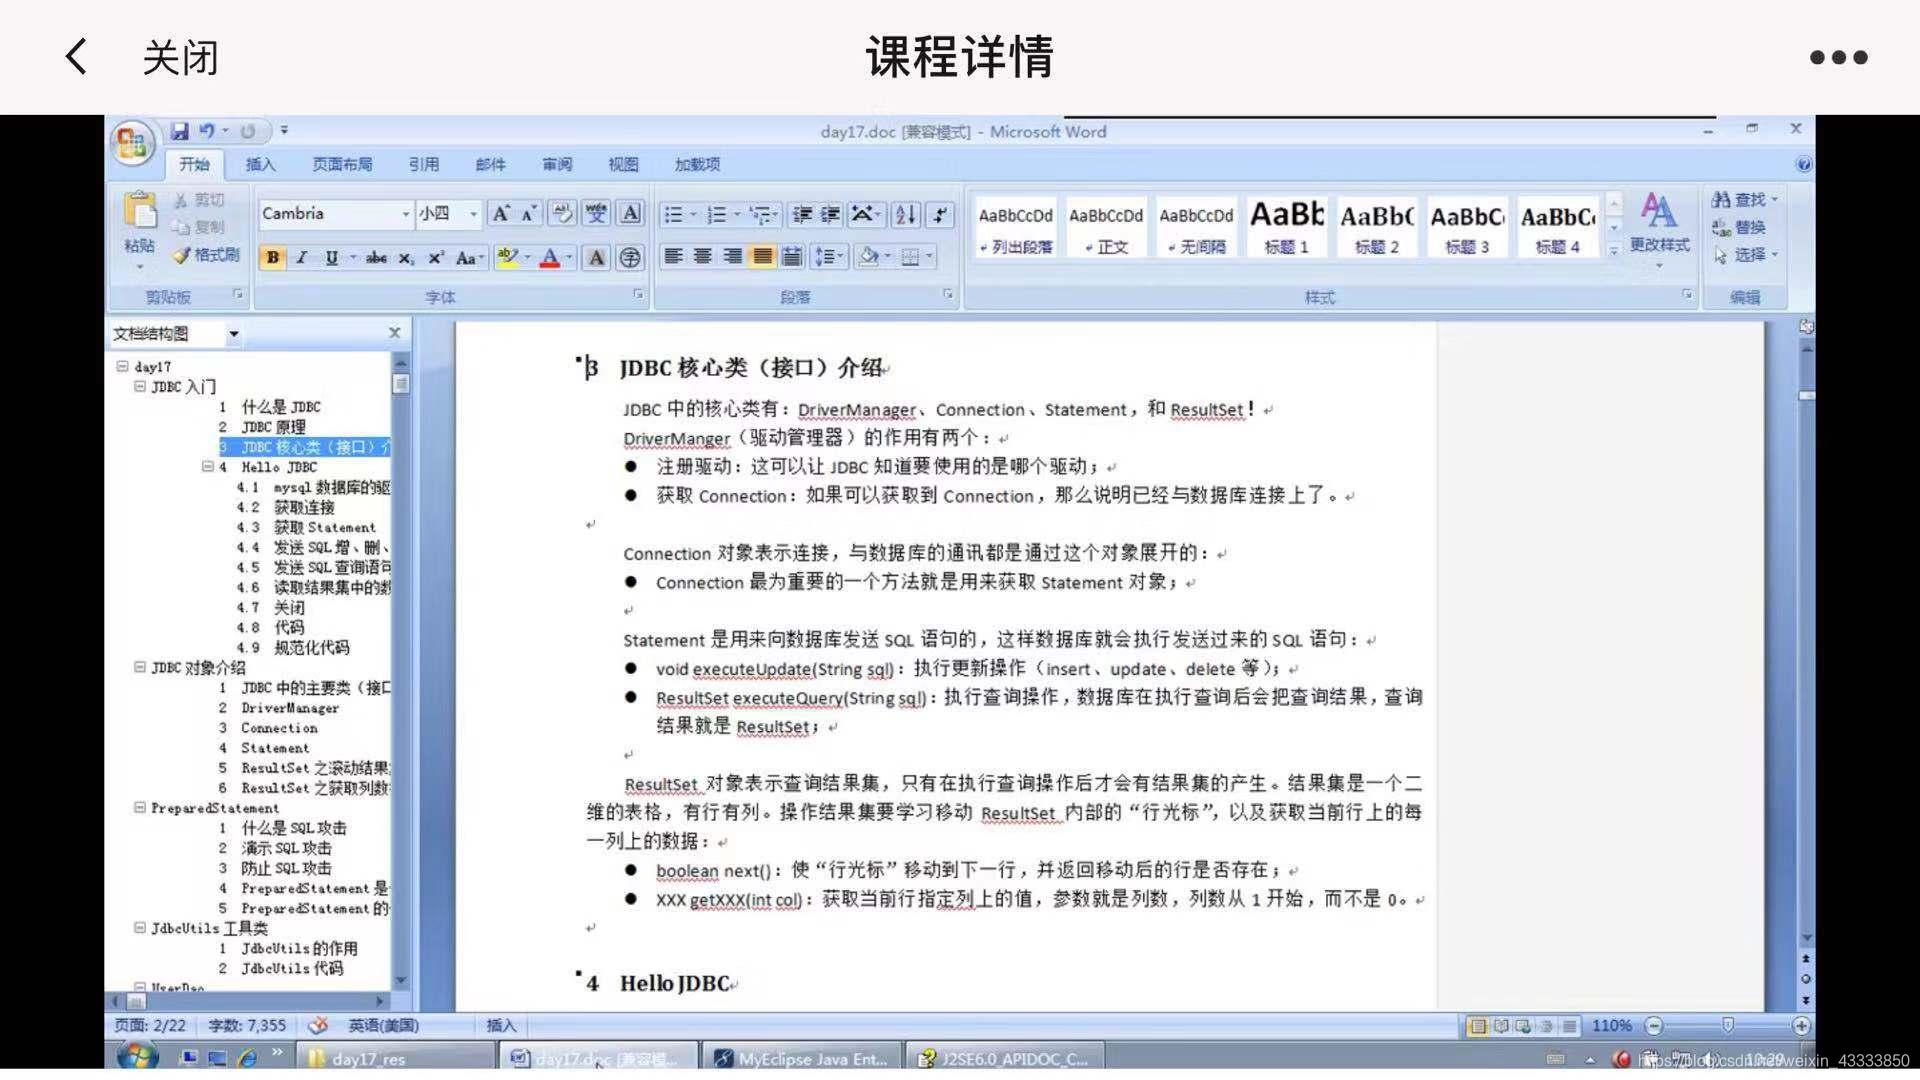
Task: Toggle justified paragraph alignment
Action: coord(762,257)
